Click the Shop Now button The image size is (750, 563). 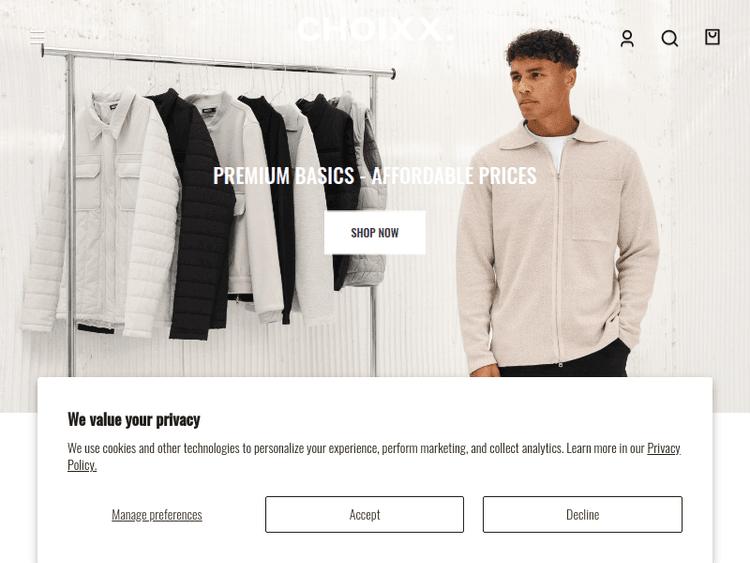[375, 232]
